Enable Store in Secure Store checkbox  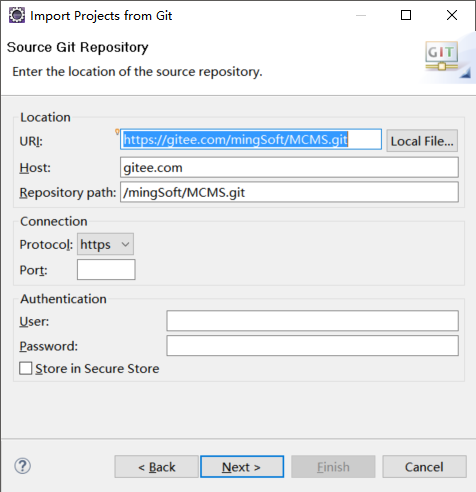[x=26, y=368]
